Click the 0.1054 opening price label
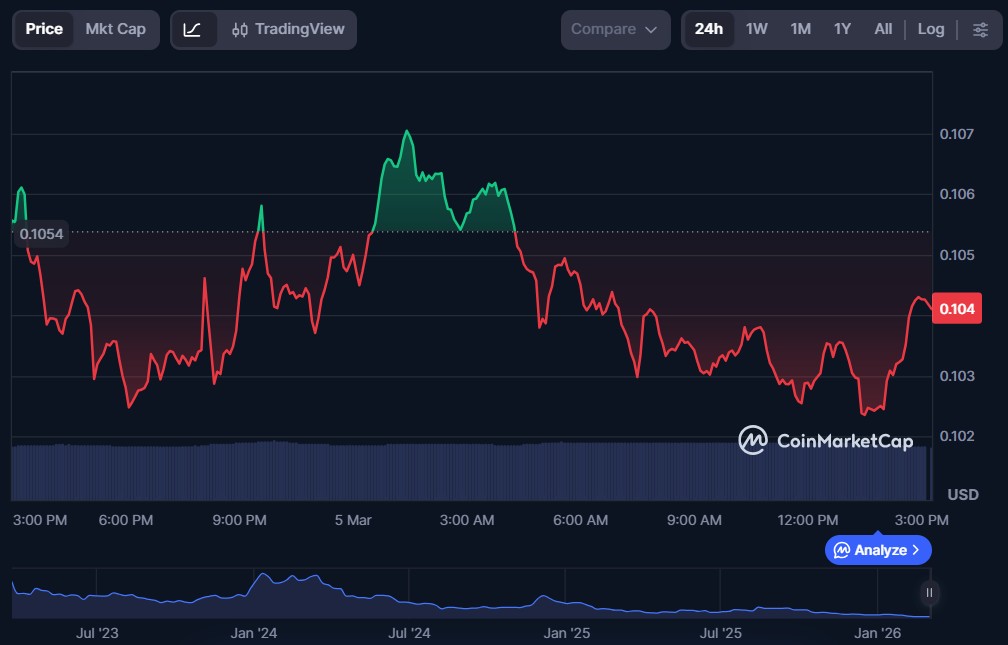The image size is (1008, 645). 41,234
